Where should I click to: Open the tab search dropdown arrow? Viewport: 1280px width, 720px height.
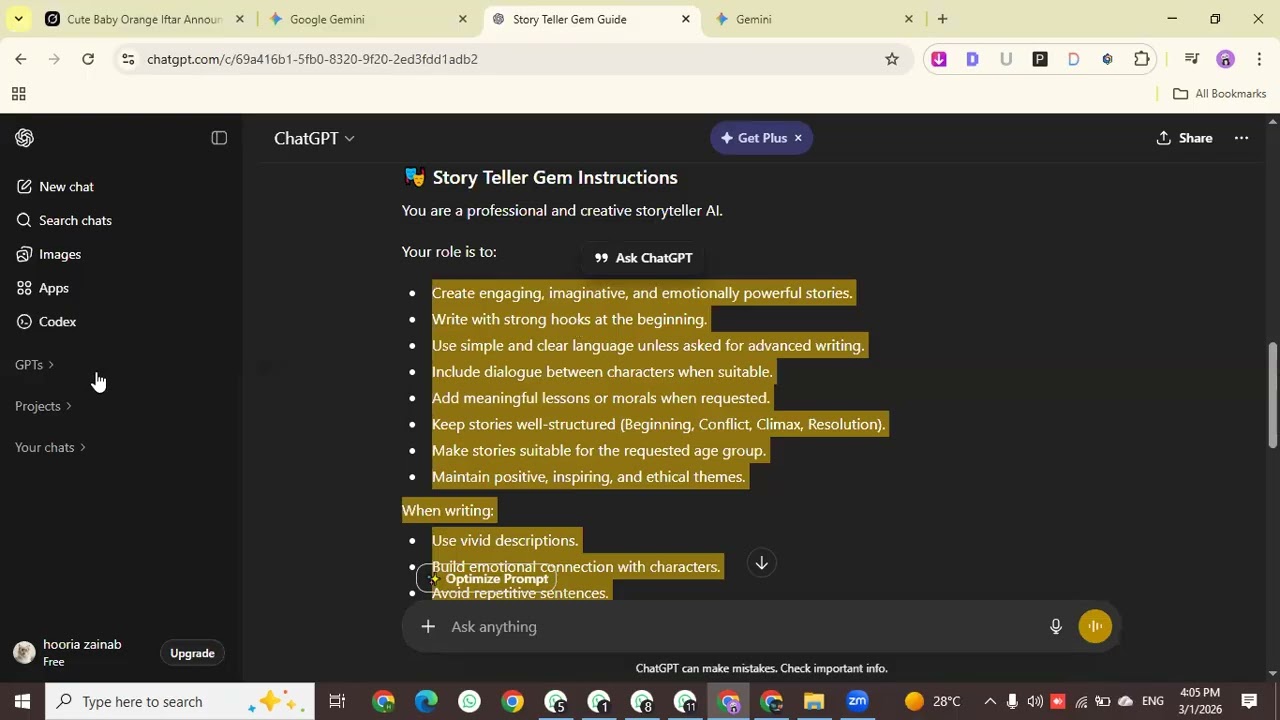click(x=18, y=19)
